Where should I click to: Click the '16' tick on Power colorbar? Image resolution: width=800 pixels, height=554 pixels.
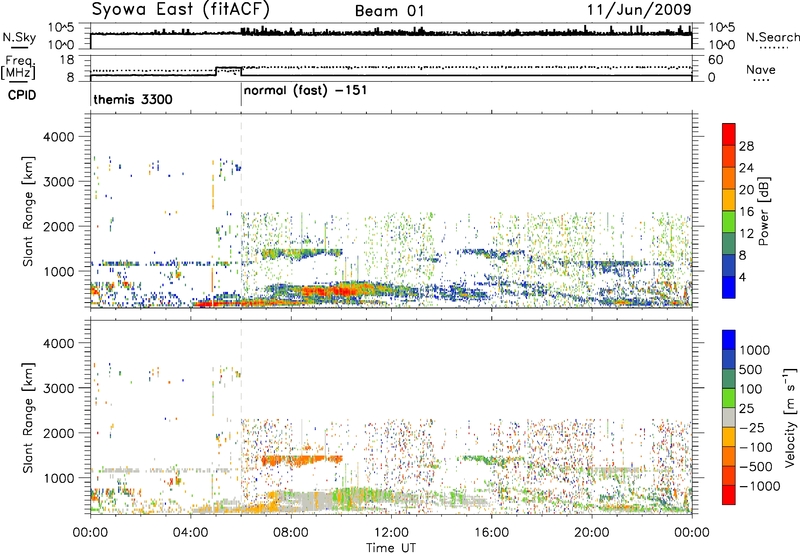746,212
